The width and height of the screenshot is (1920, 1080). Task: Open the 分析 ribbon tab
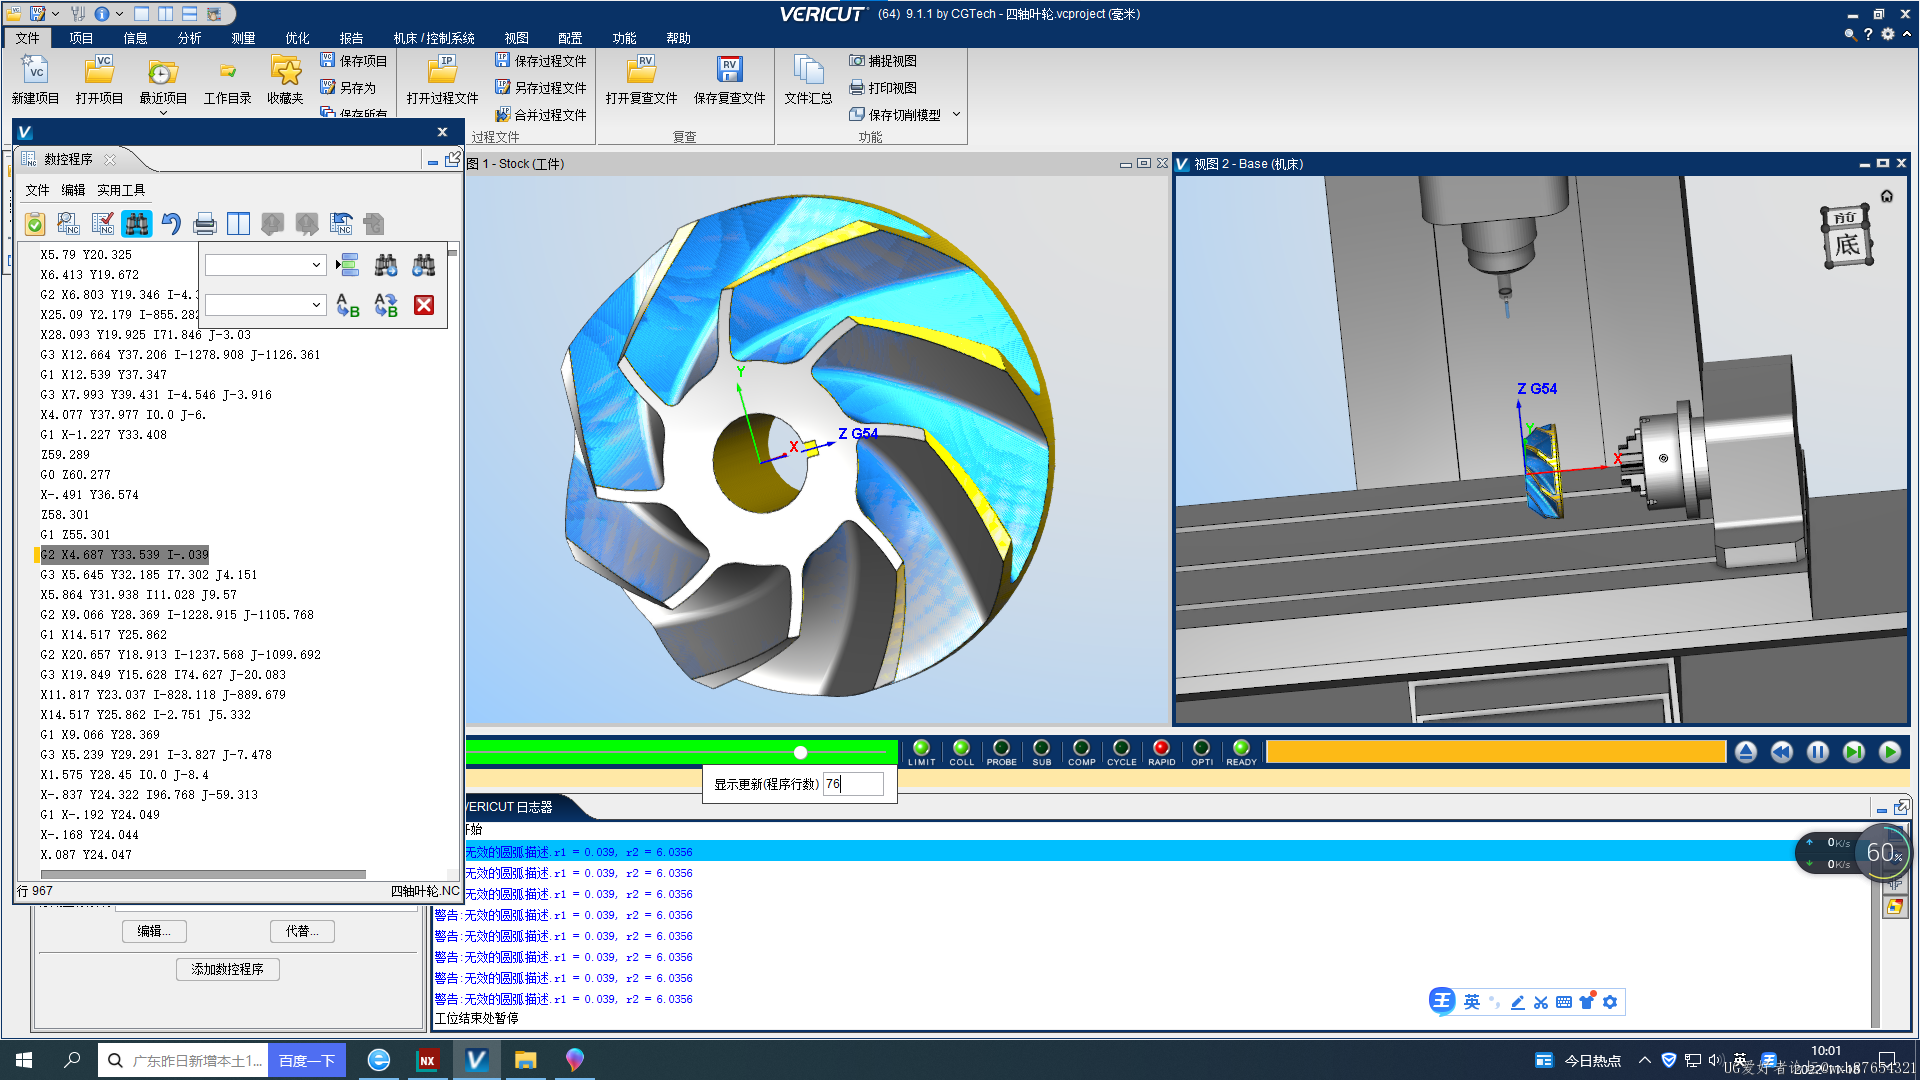click(x=189, y=38)
